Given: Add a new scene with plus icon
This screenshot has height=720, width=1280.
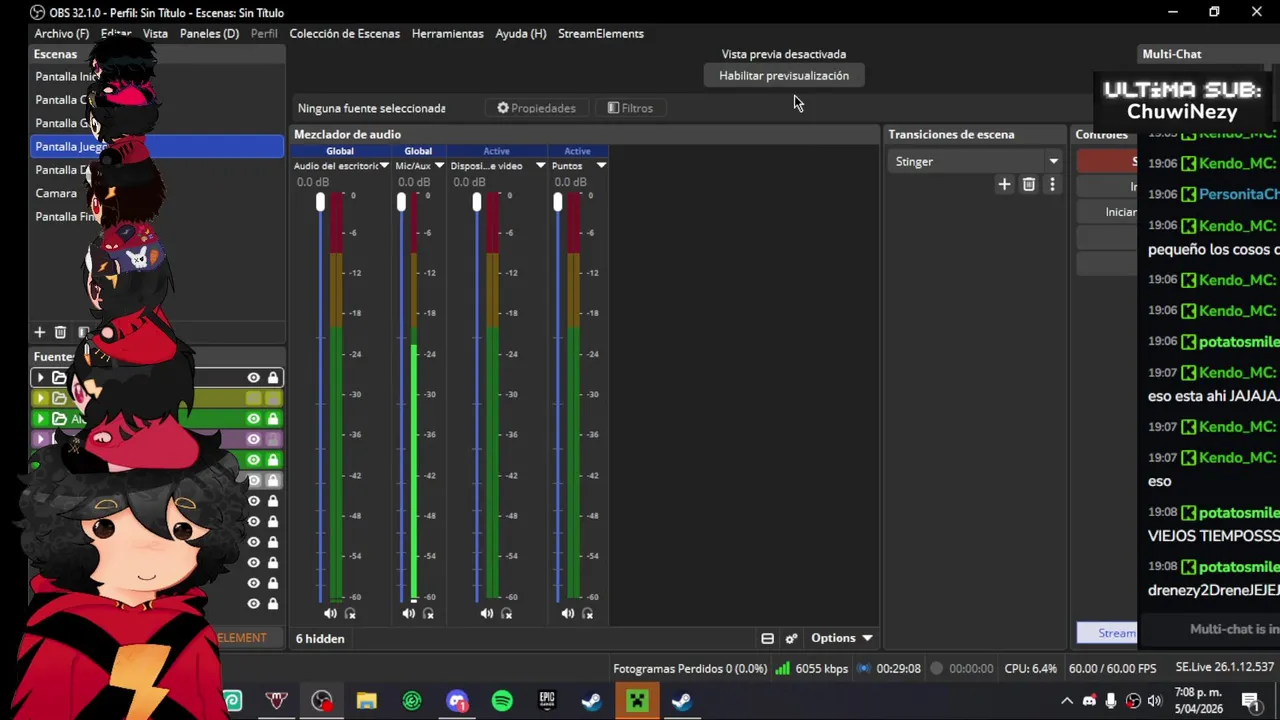Looking at the screenshot, I should [40, 332].
